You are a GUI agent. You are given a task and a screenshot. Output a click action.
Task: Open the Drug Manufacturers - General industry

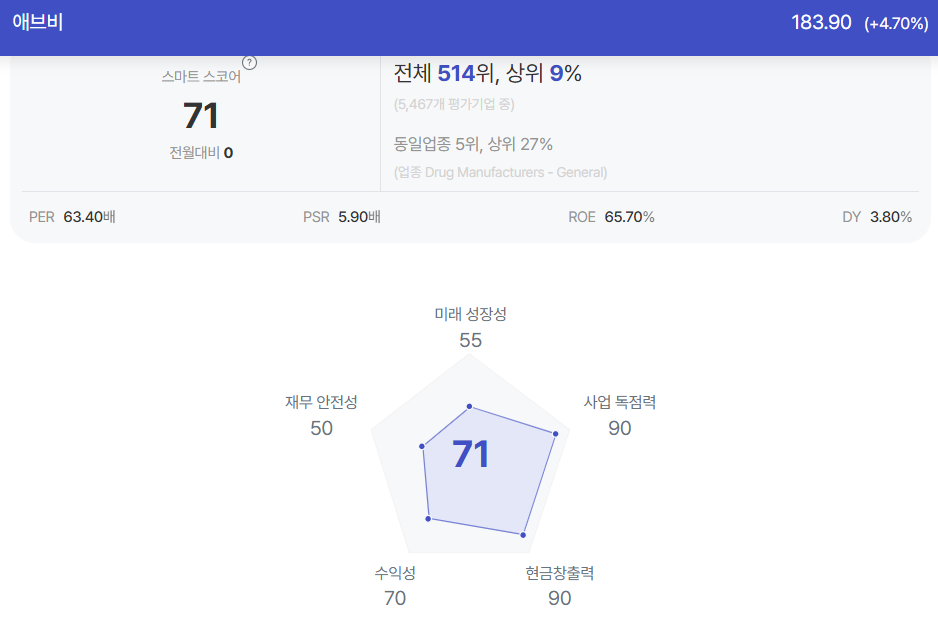[501, 172]
